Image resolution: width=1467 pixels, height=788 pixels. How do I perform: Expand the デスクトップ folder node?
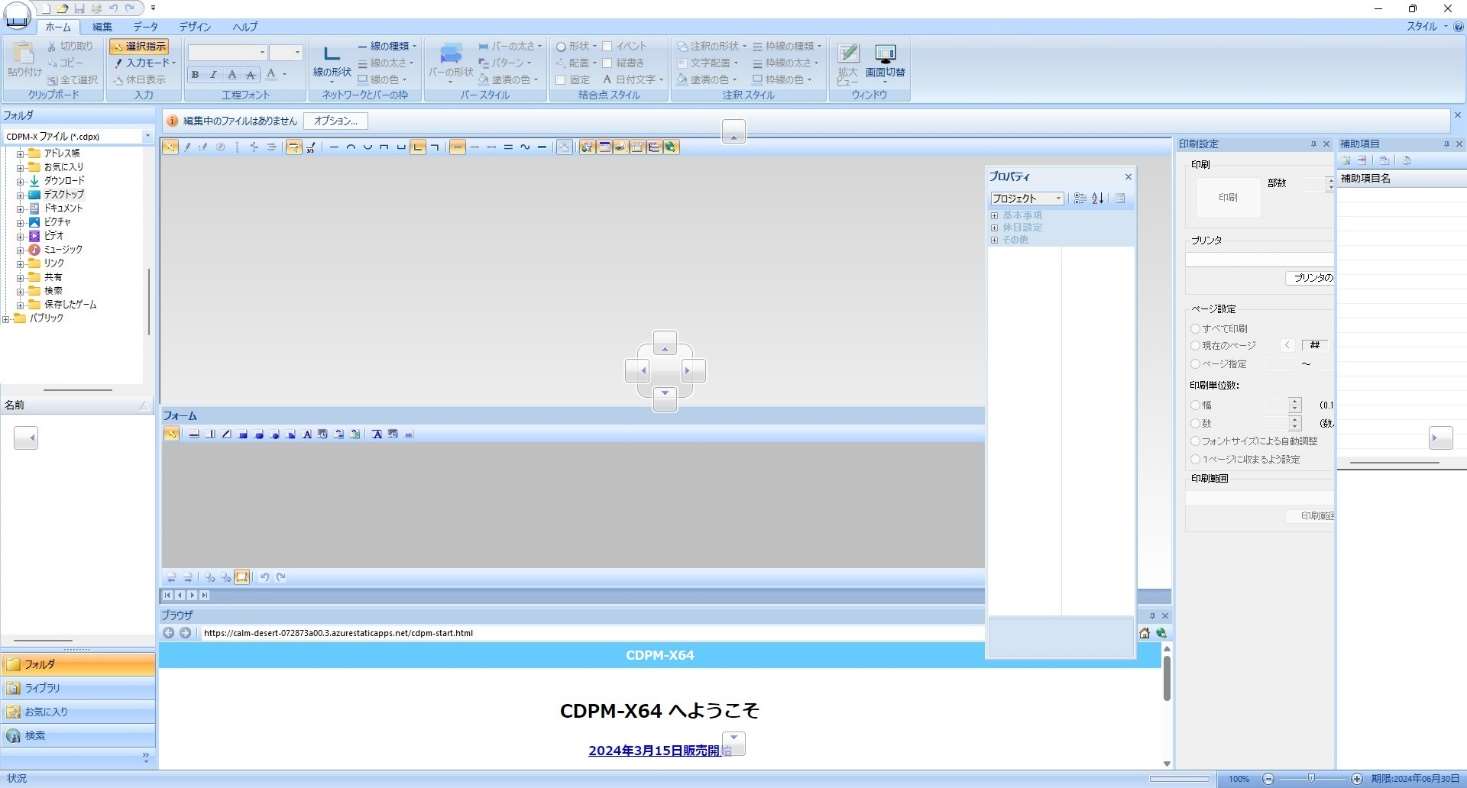tap(20, 194)
